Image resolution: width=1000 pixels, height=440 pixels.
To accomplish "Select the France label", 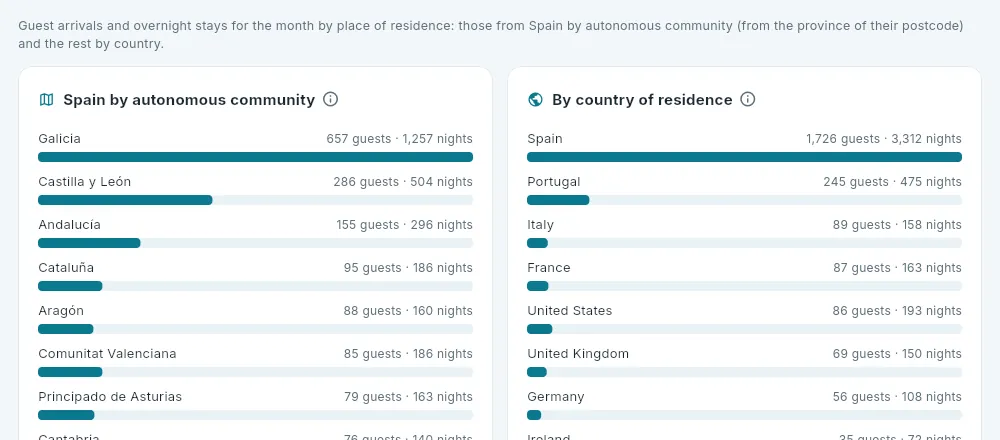I will pyautogui.click(x=548, y=268).
